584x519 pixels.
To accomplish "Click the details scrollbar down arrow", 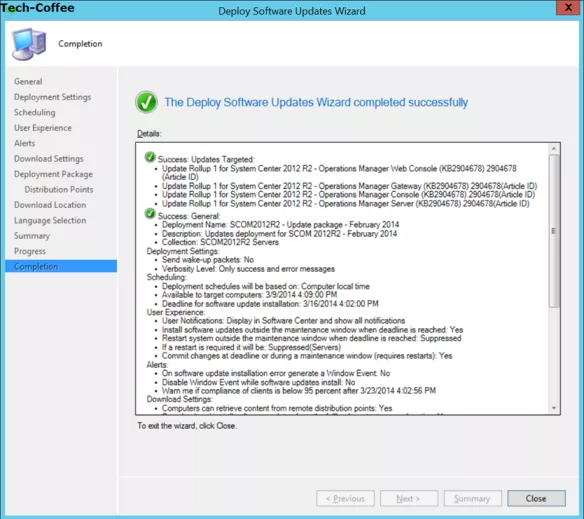I will coord(554,408).
